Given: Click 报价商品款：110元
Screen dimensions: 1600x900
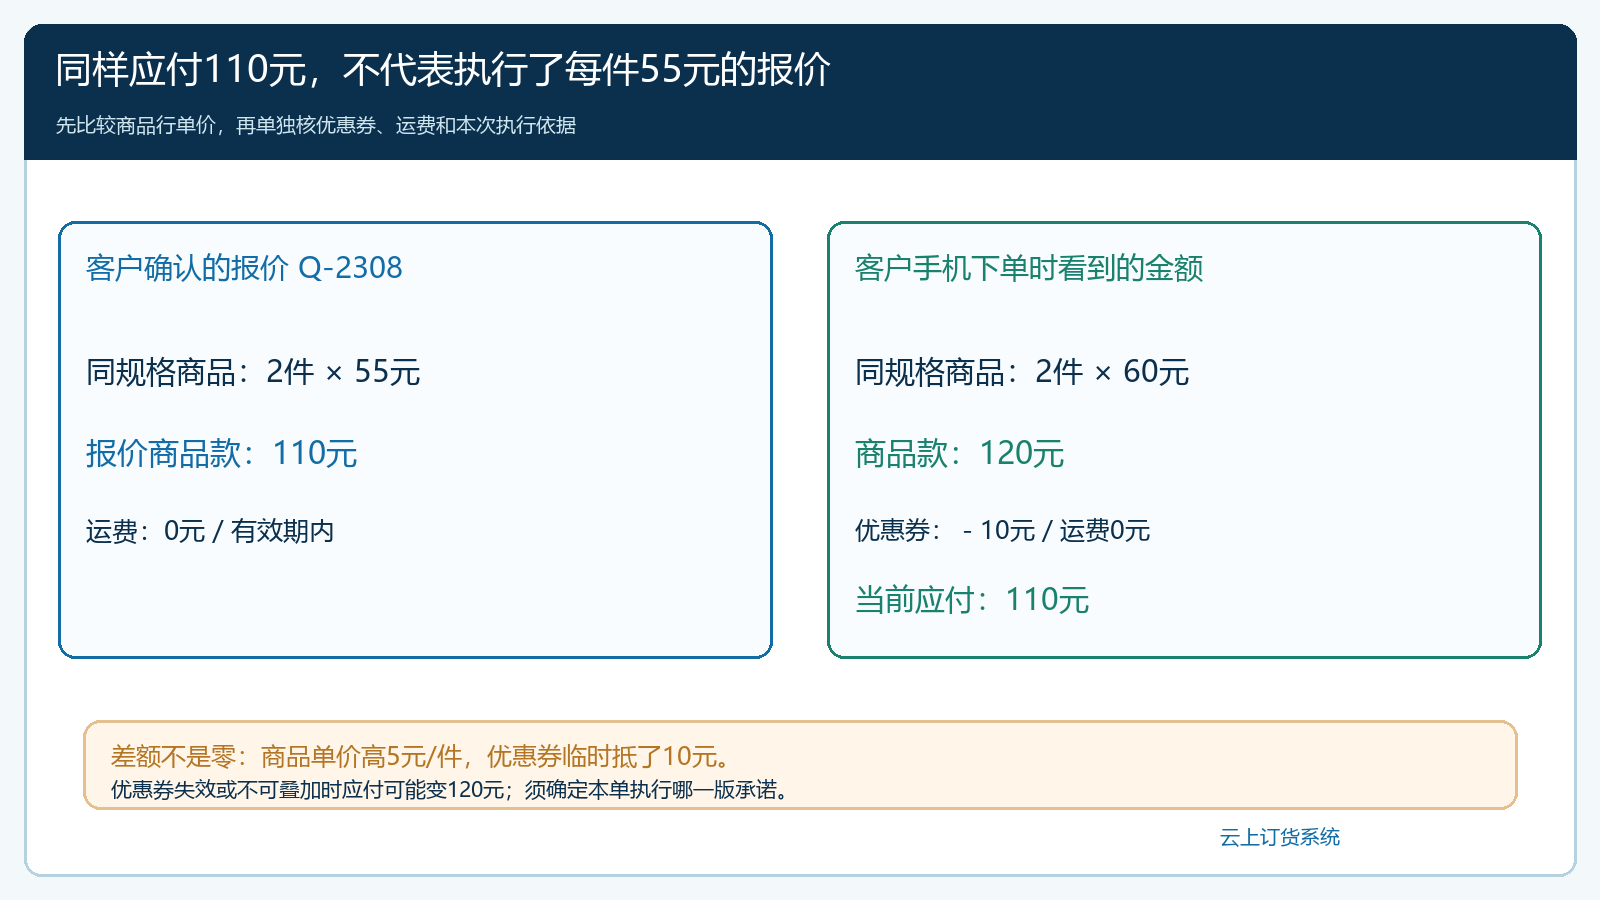Looking at the screenshot, I should click(221, 453).
